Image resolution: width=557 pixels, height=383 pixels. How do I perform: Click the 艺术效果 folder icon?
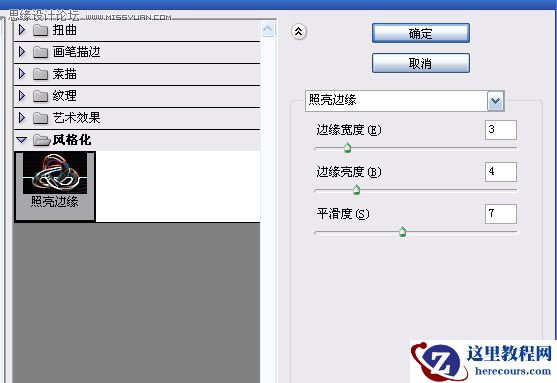[x=40, y=118]
